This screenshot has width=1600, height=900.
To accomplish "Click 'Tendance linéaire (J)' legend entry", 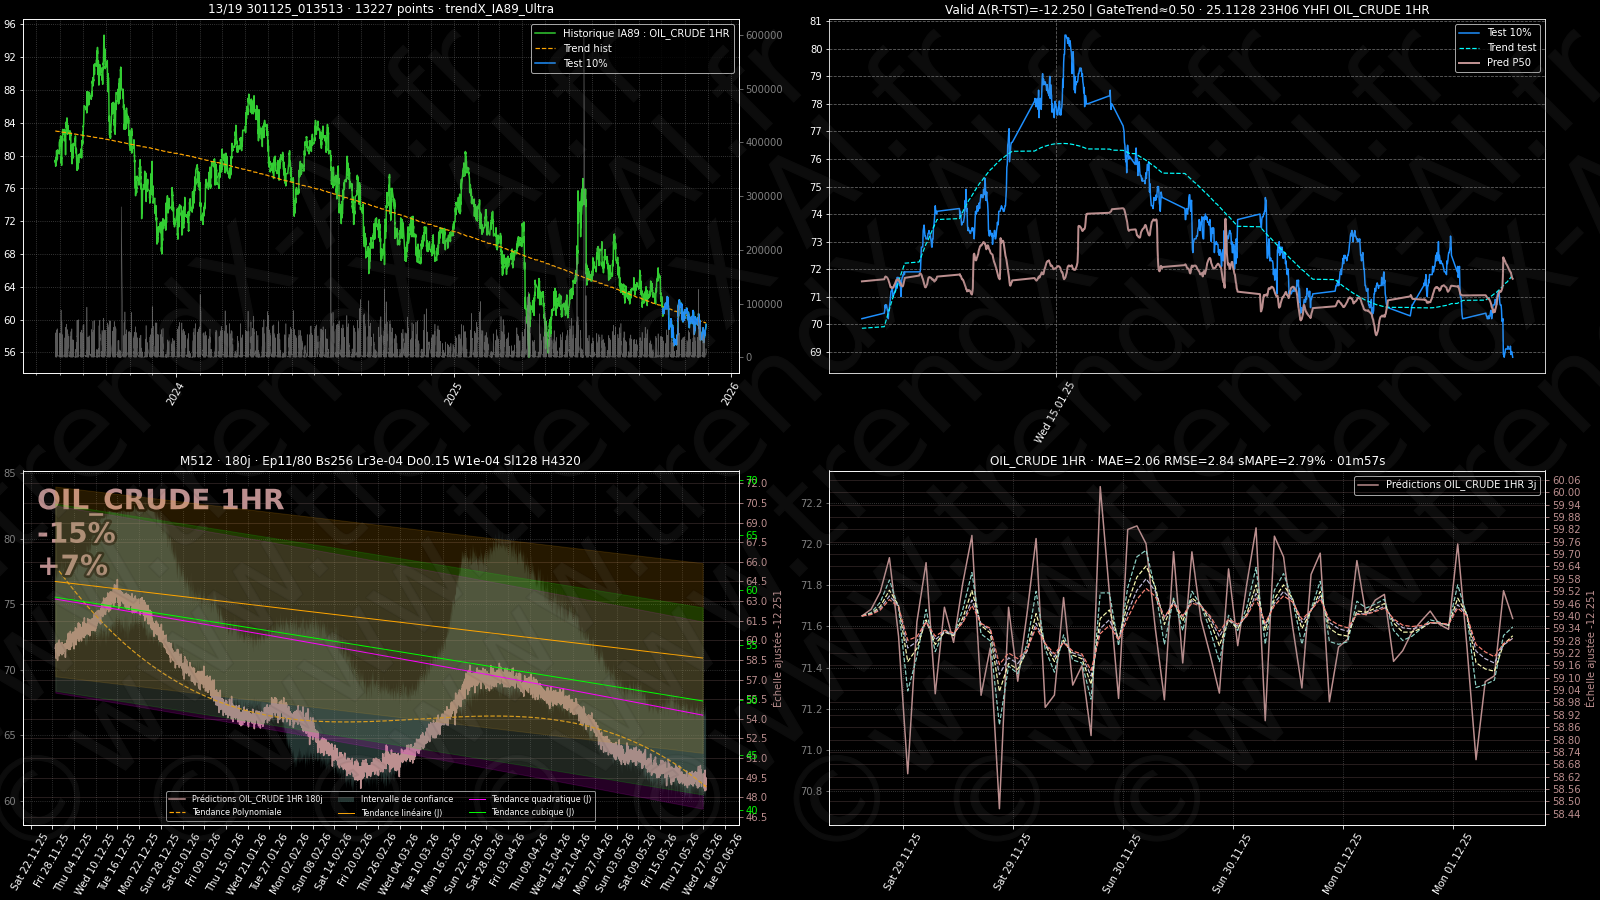I will pos(401,813).
